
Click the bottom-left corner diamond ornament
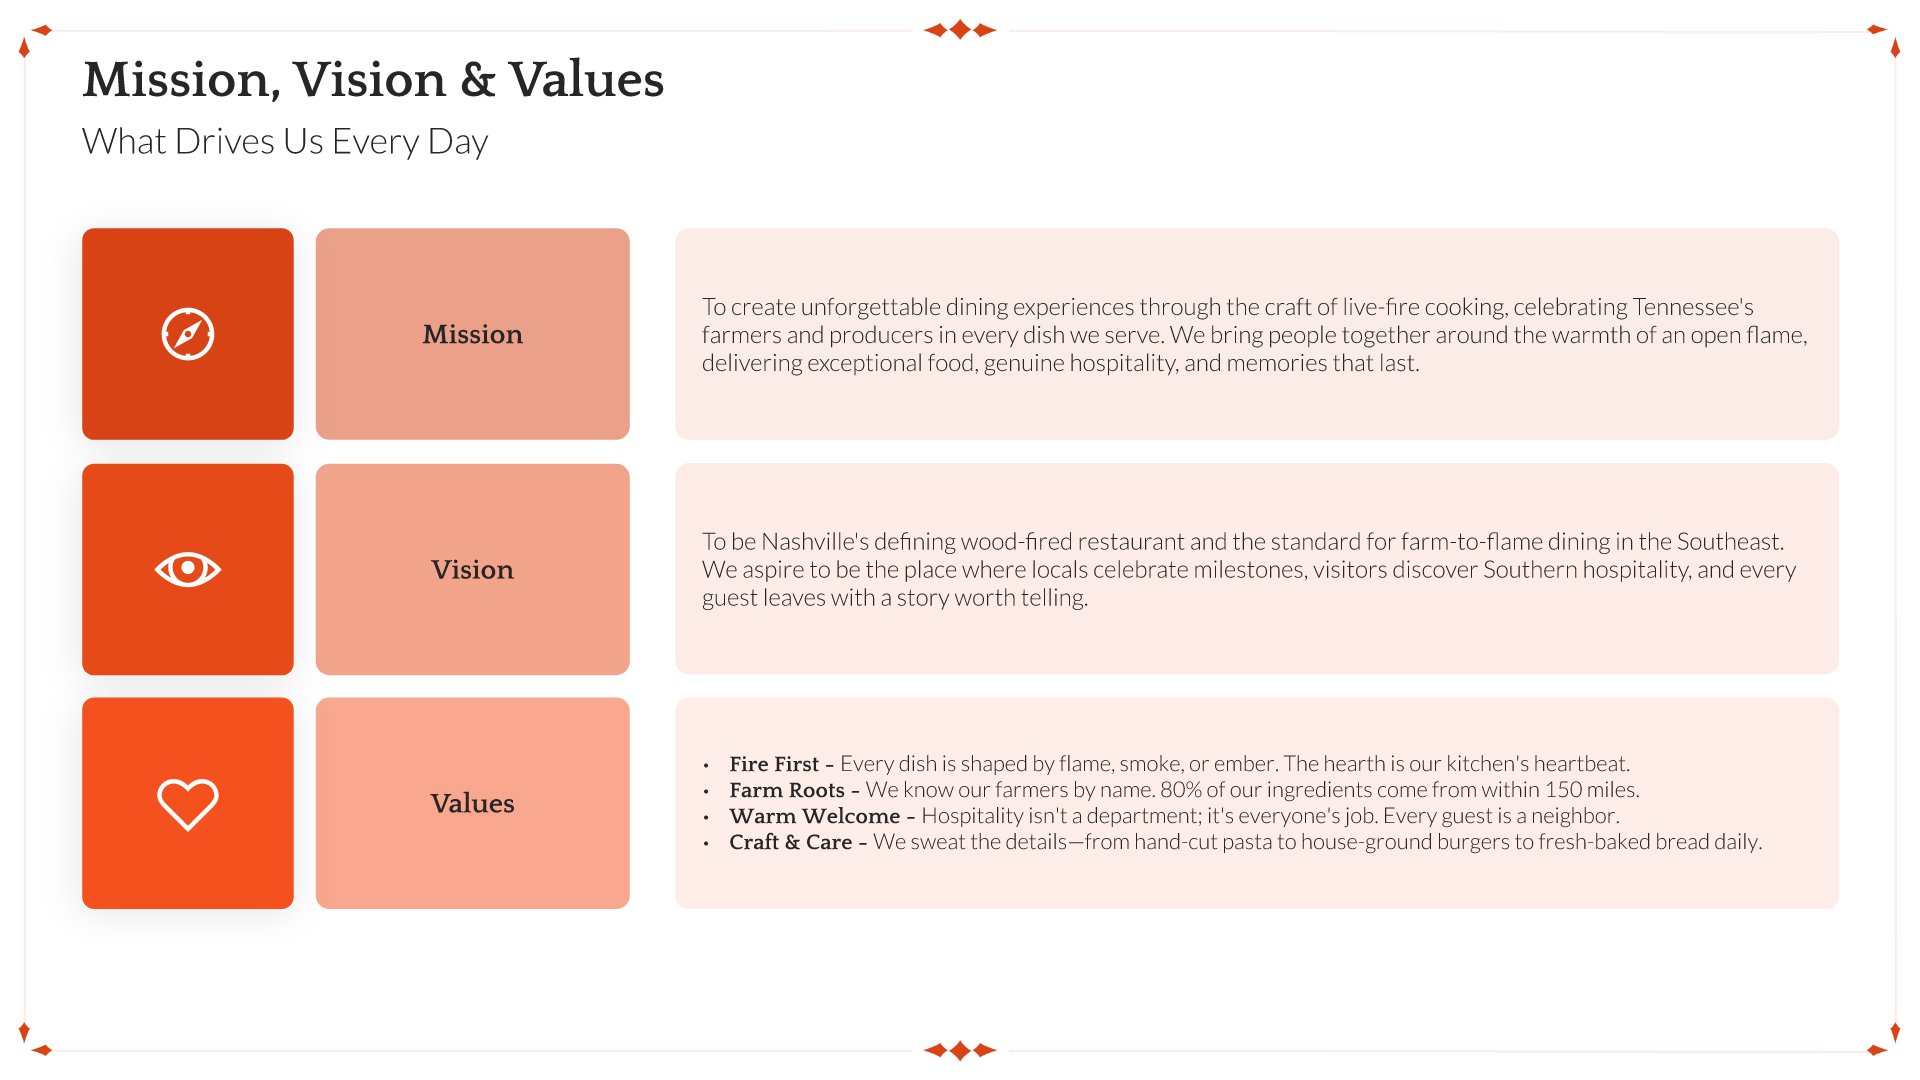[x=32, y=1041]
